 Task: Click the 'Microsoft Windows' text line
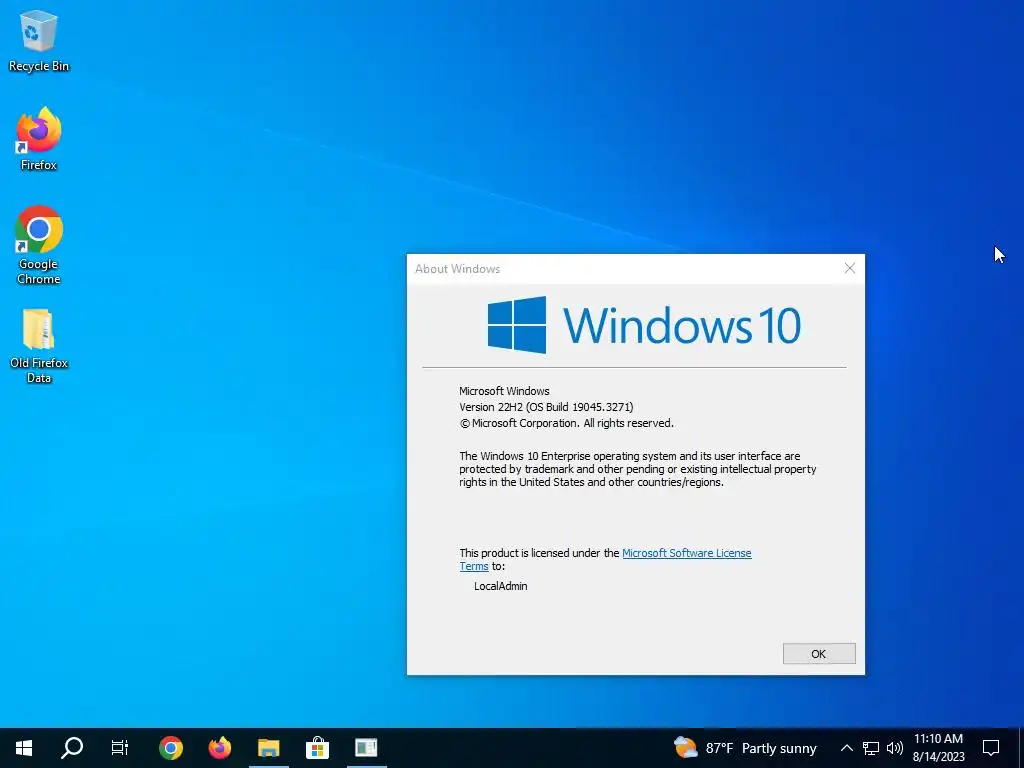point(504,391)
